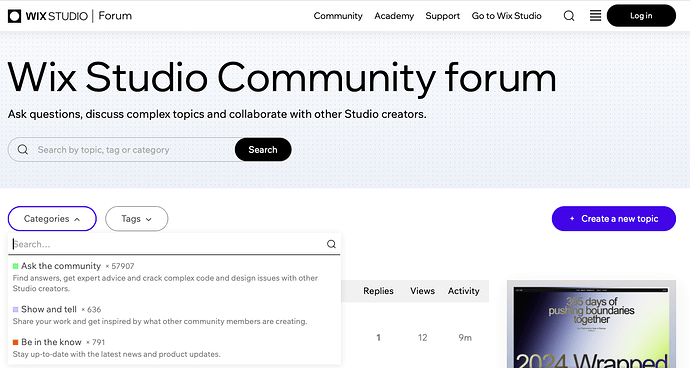Click the Wix Studio logo icon
Screen dimensions: 690x368
pyautogui.click(x=15, y=16)
